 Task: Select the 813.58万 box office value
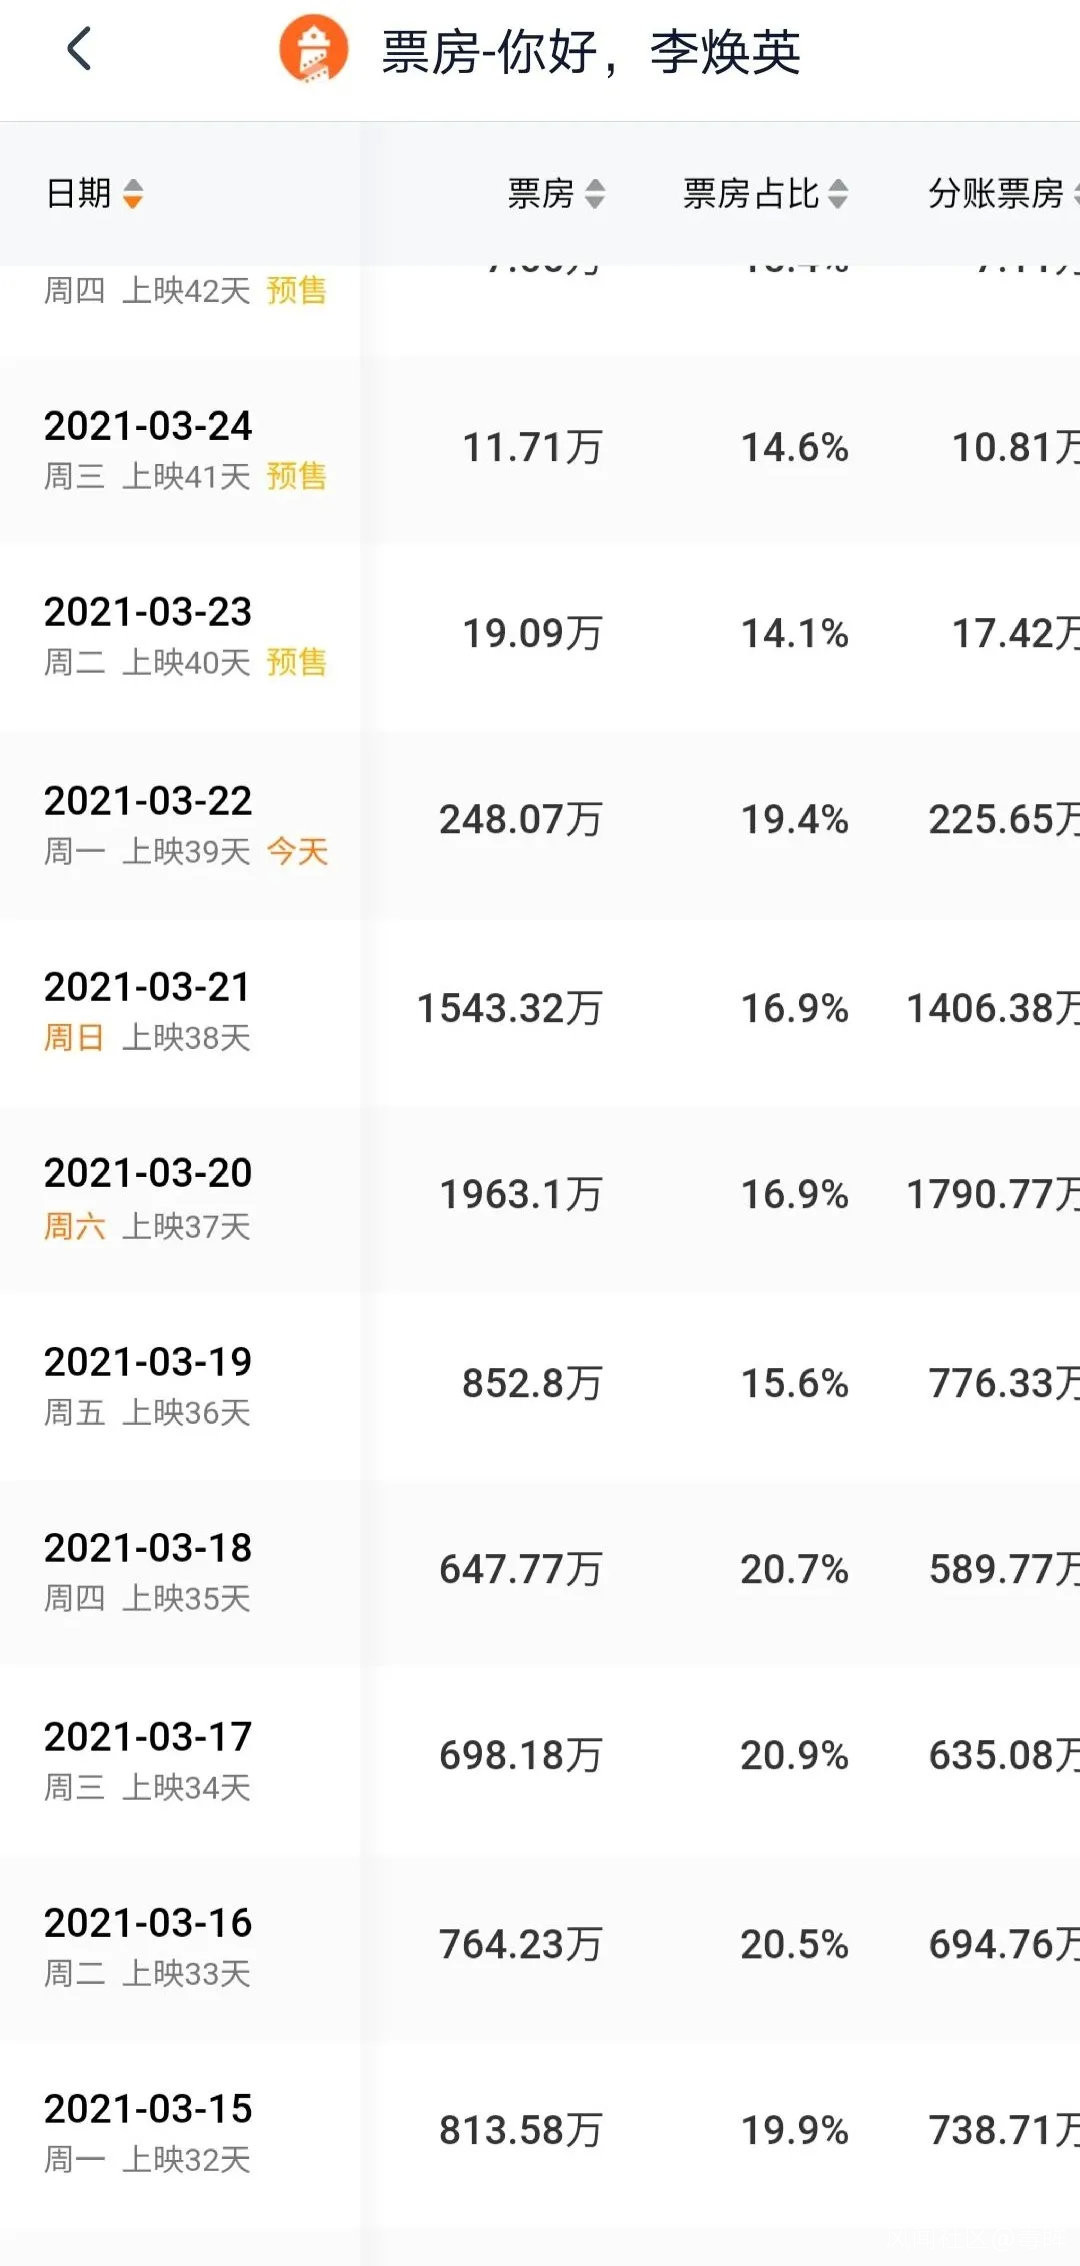520,2131
